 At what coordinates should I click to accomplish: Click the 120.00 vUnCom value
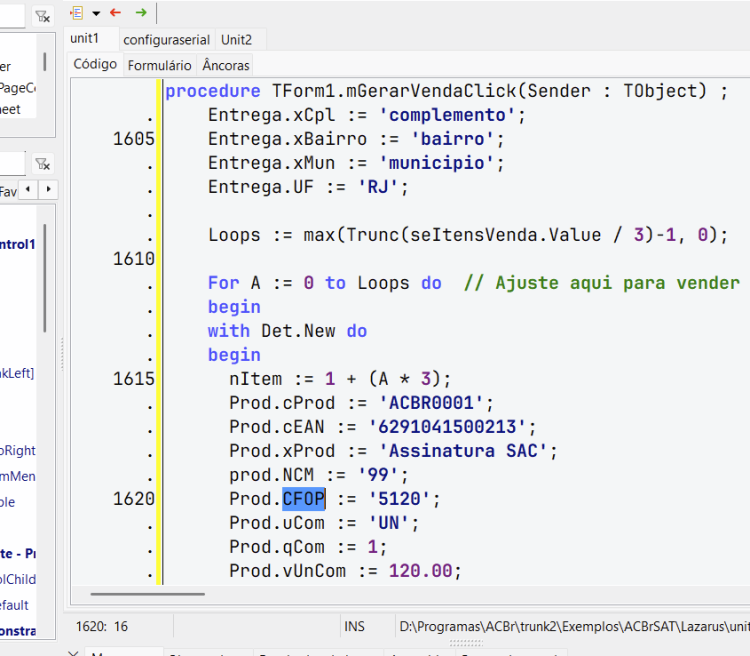pos(420,571)
